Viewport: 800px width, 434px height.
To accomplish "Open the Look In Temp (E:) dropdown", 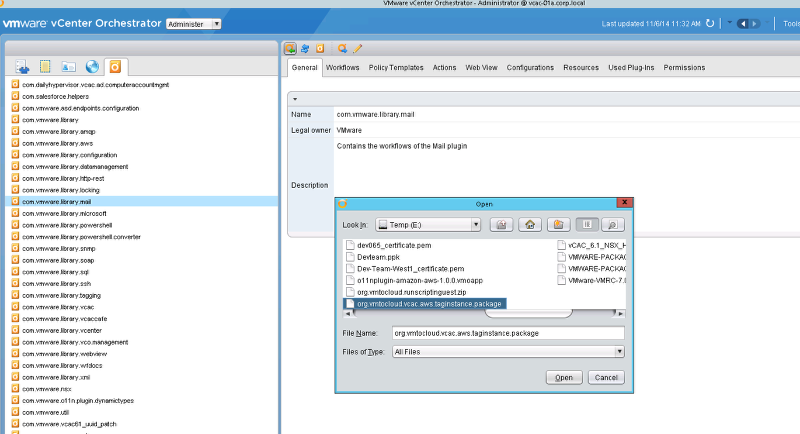I will pos(428,225).
